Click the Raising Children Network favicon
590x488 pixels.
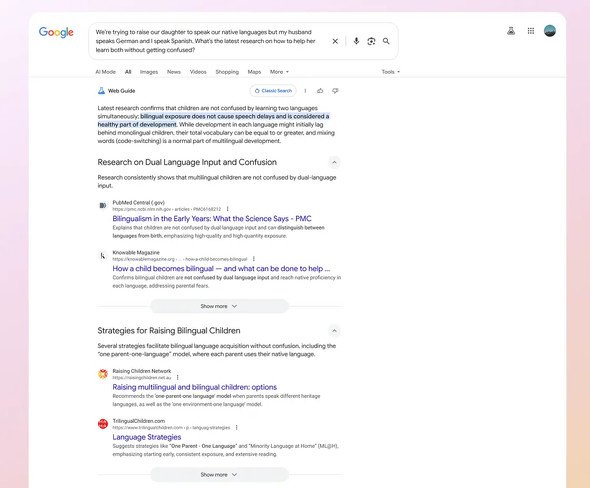point(103,374)
